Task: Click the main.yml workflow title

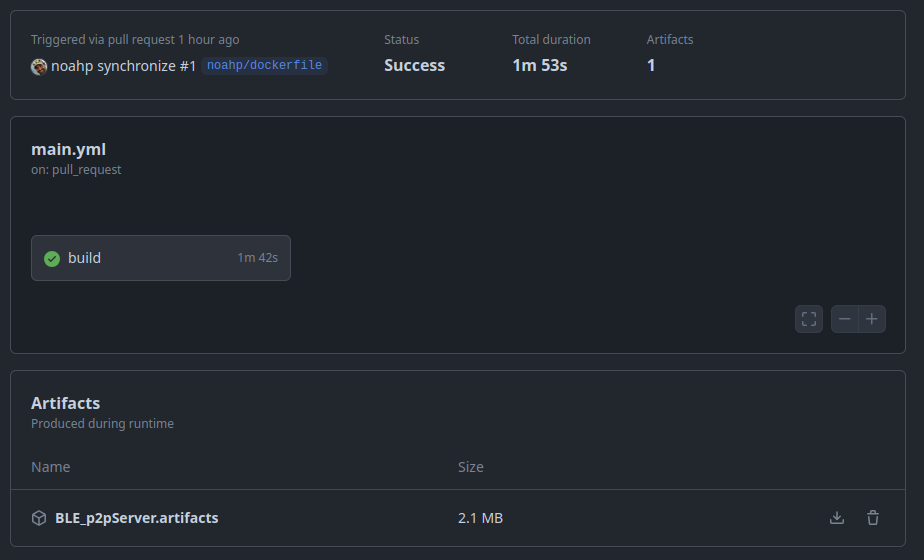Action: 68,150
